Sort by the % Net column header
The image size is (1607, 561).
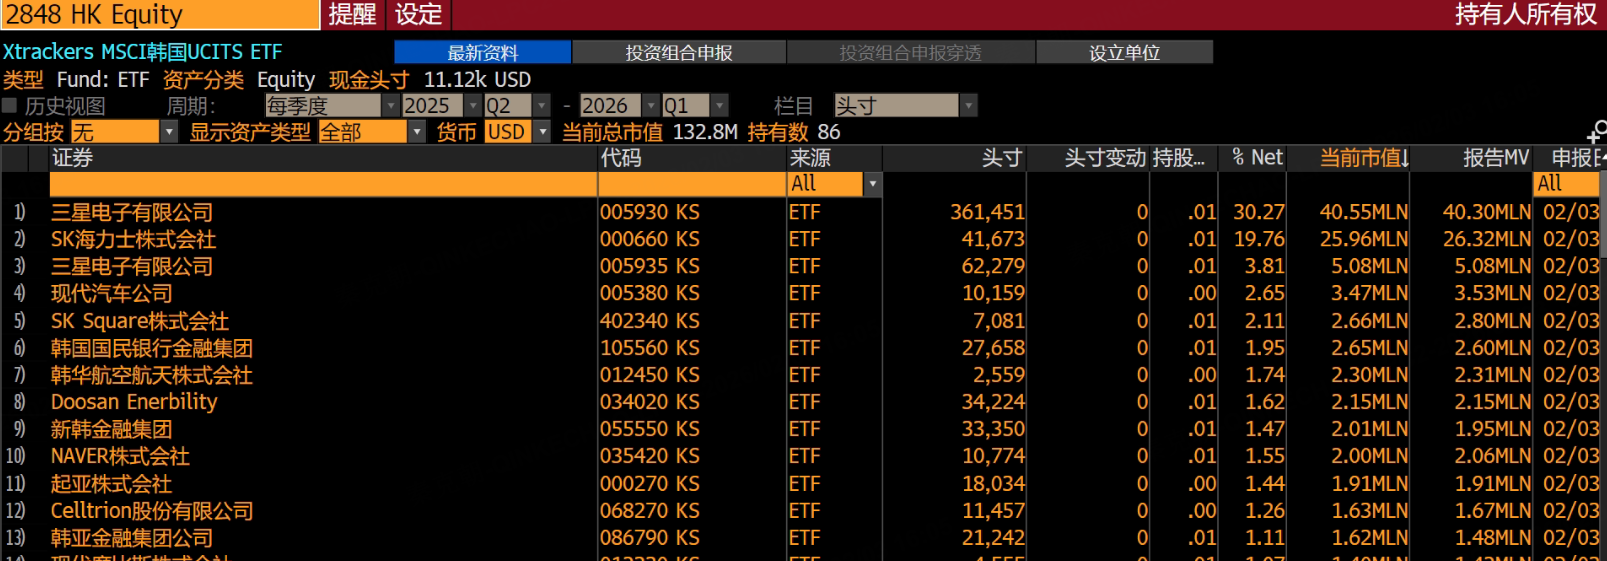point(1257,158)
